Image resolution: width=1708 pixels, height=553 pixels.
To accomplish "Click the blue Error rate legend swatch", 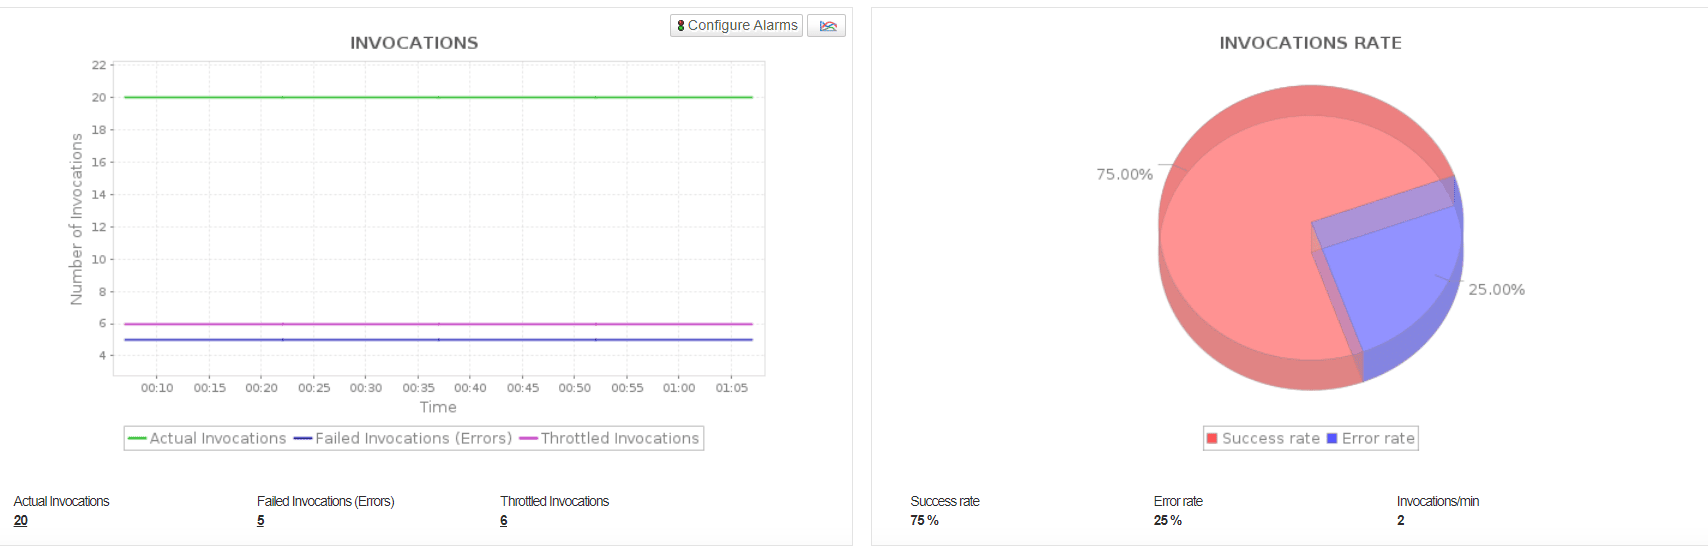I will pyautogui.click(x=1332, y=439).
